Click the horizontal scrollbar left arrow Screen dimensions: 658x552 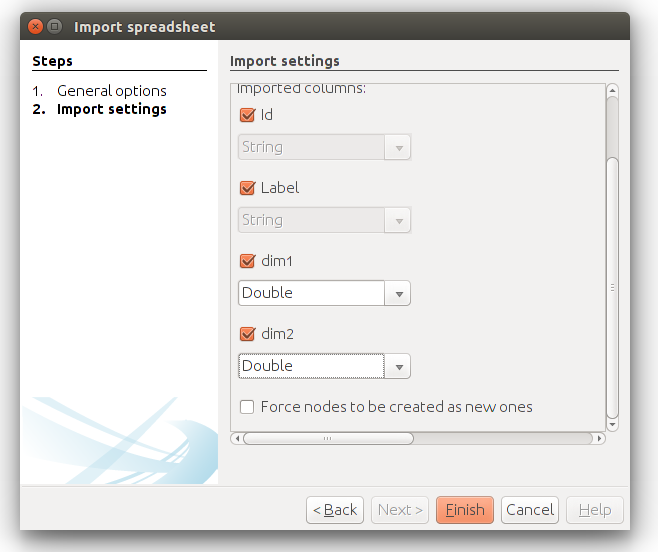pyautogui.click(x=238, y=439)
